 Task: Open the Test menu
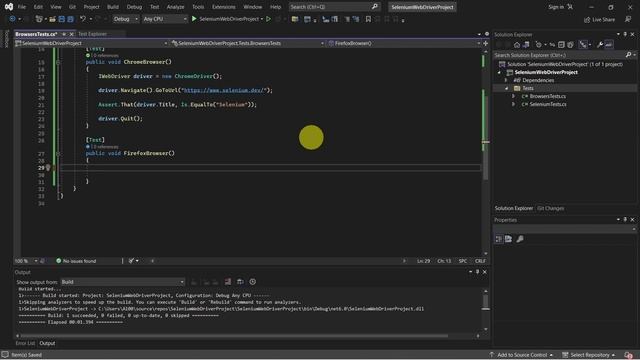(154, 7)
